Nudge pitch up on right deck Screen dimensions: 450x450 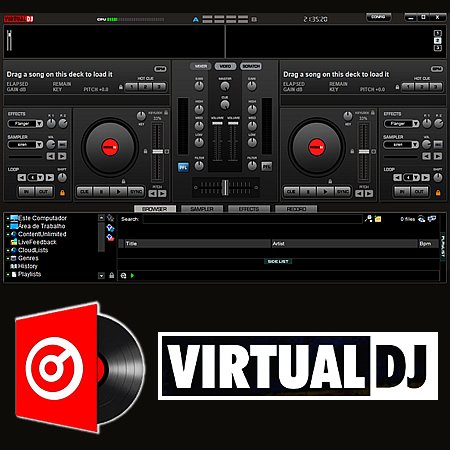click(x=369, y=194)
